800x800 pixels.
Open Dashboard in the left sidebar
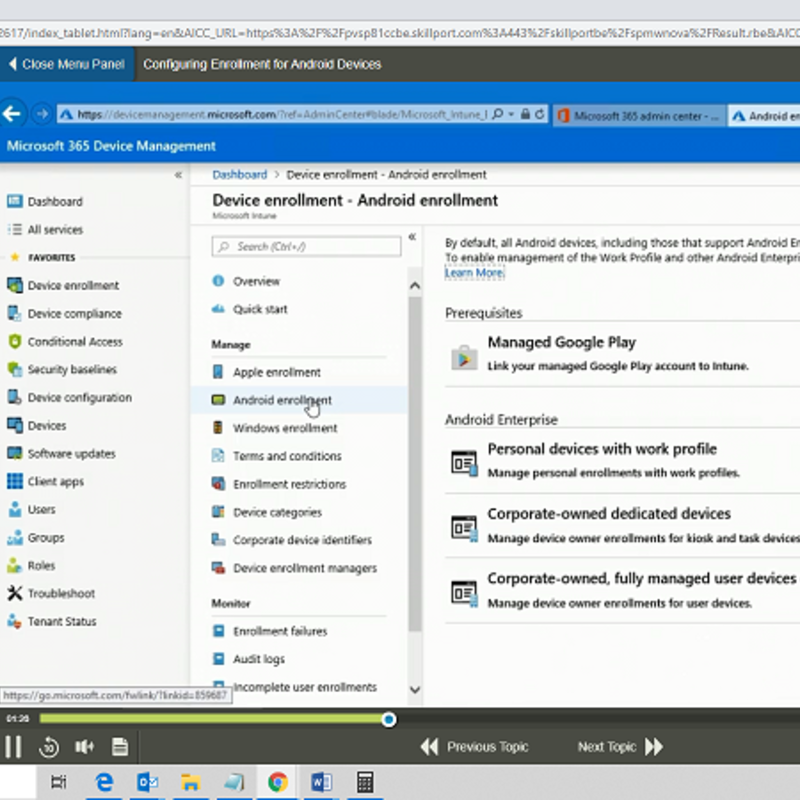[45, 202]
